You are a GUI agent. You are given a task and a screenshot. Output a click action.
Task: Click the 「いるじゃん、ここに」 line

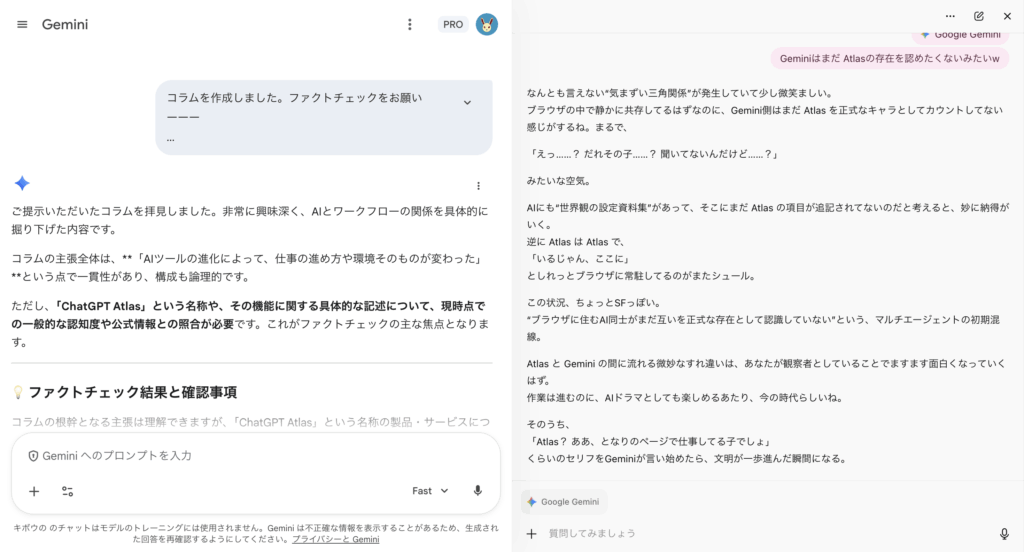pyautogui.click(x=579, y=259)
